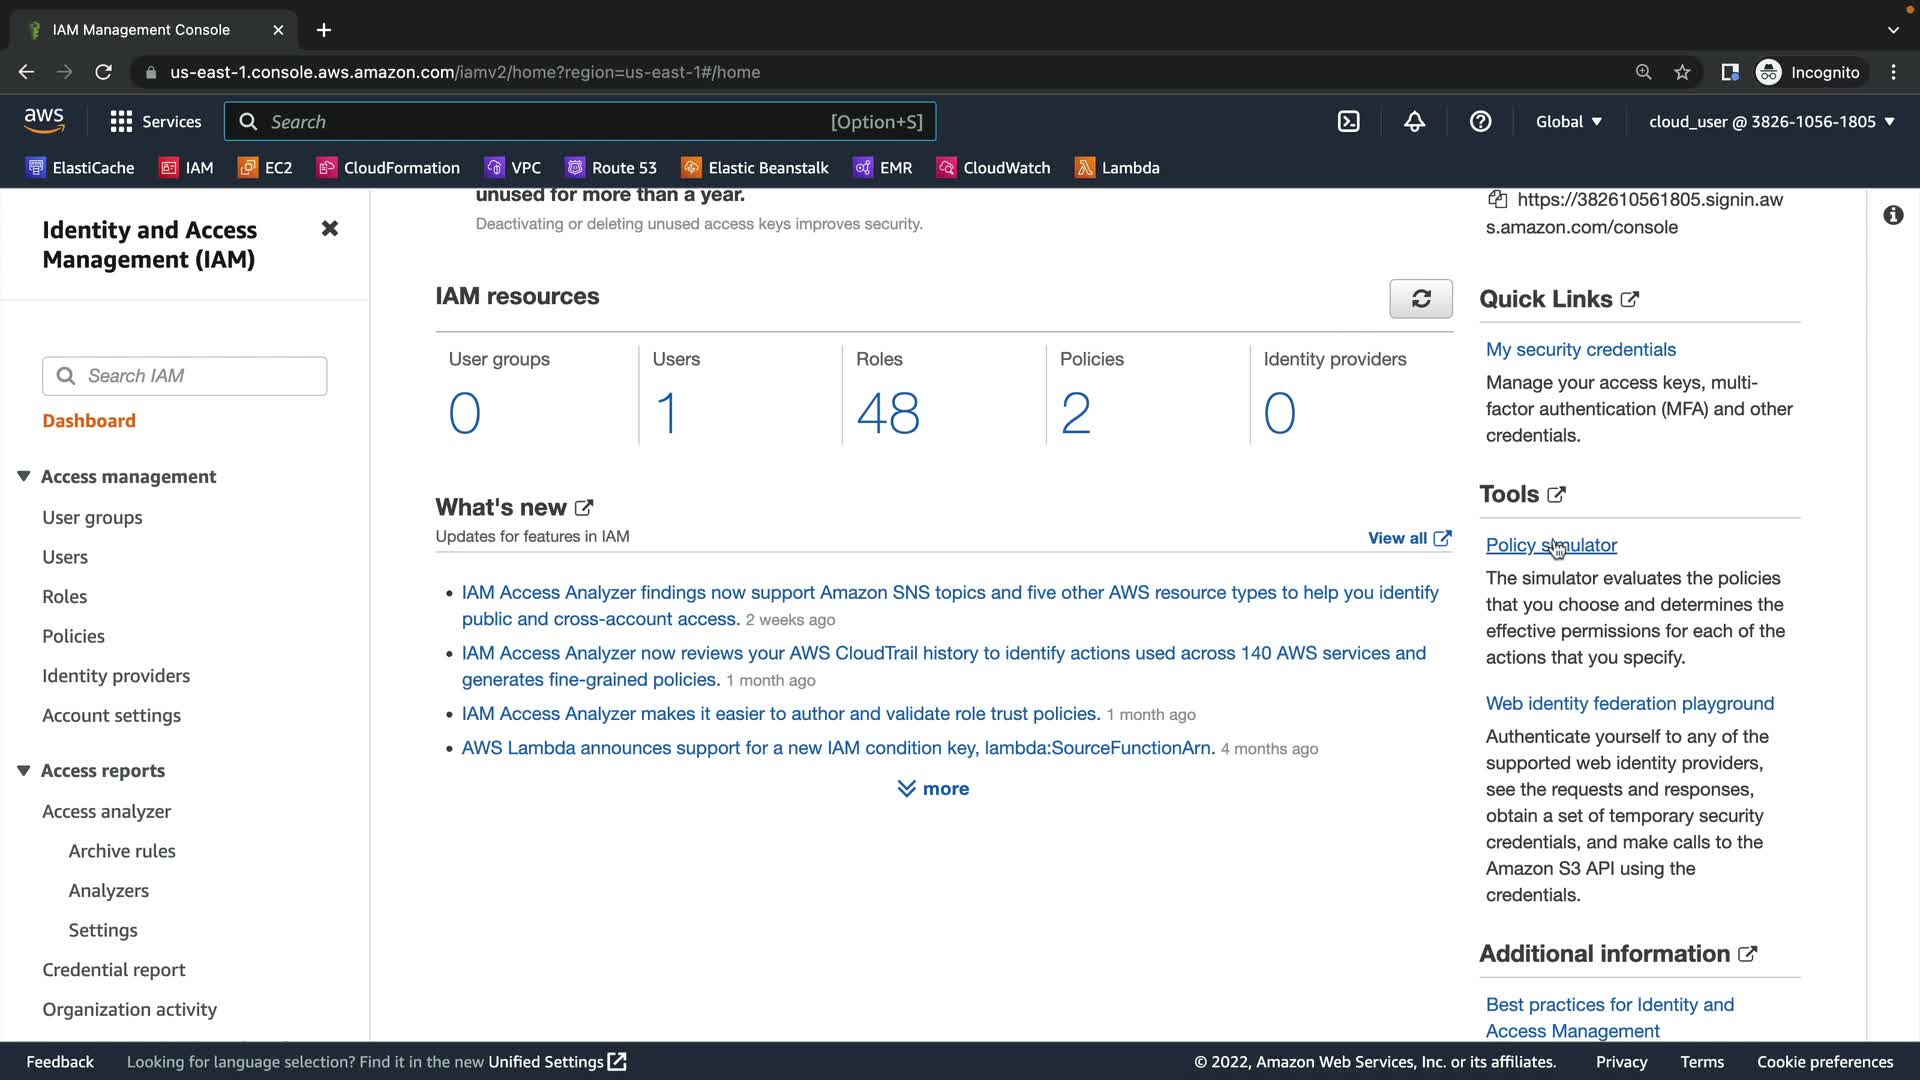This screenshot has height=1080, width=1920.
Task: Collapse the Access management section
Action: tap(24, 477)
